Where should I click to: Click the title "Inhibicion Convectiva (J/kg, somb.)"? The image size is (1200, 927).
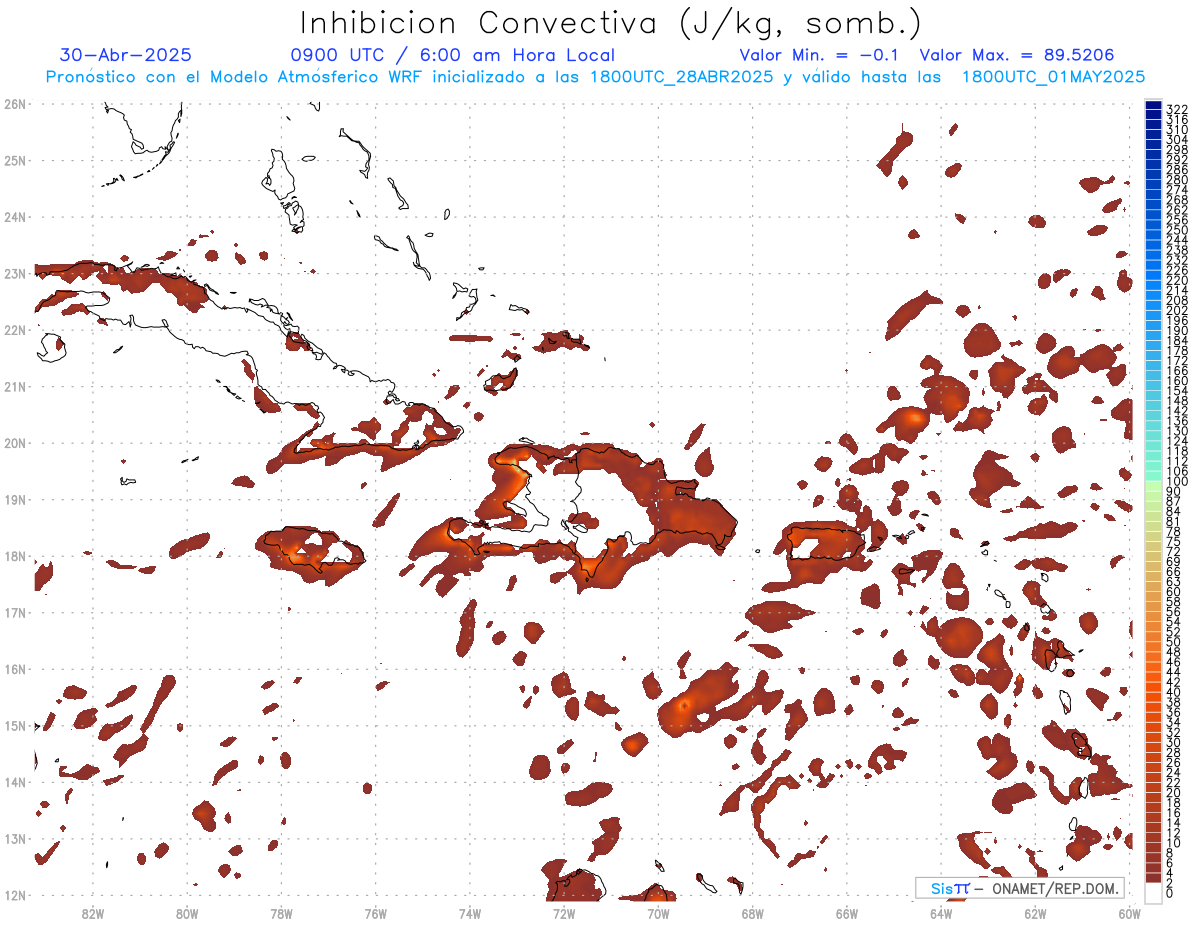[x=611, y=24]
